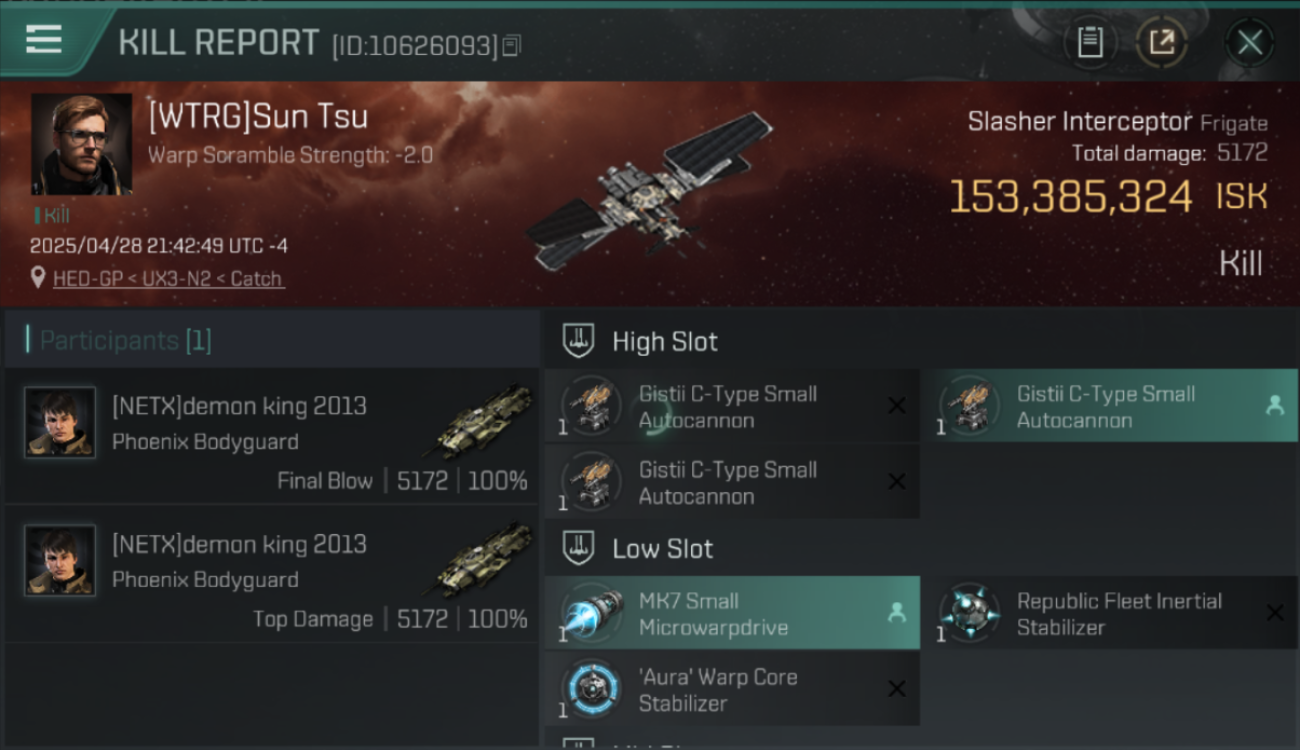Select the highlighted Gistii C-Type Small Autocannon
Image resolution: width=1300 pixels, height=750 pixels.
coord(1109,406)
